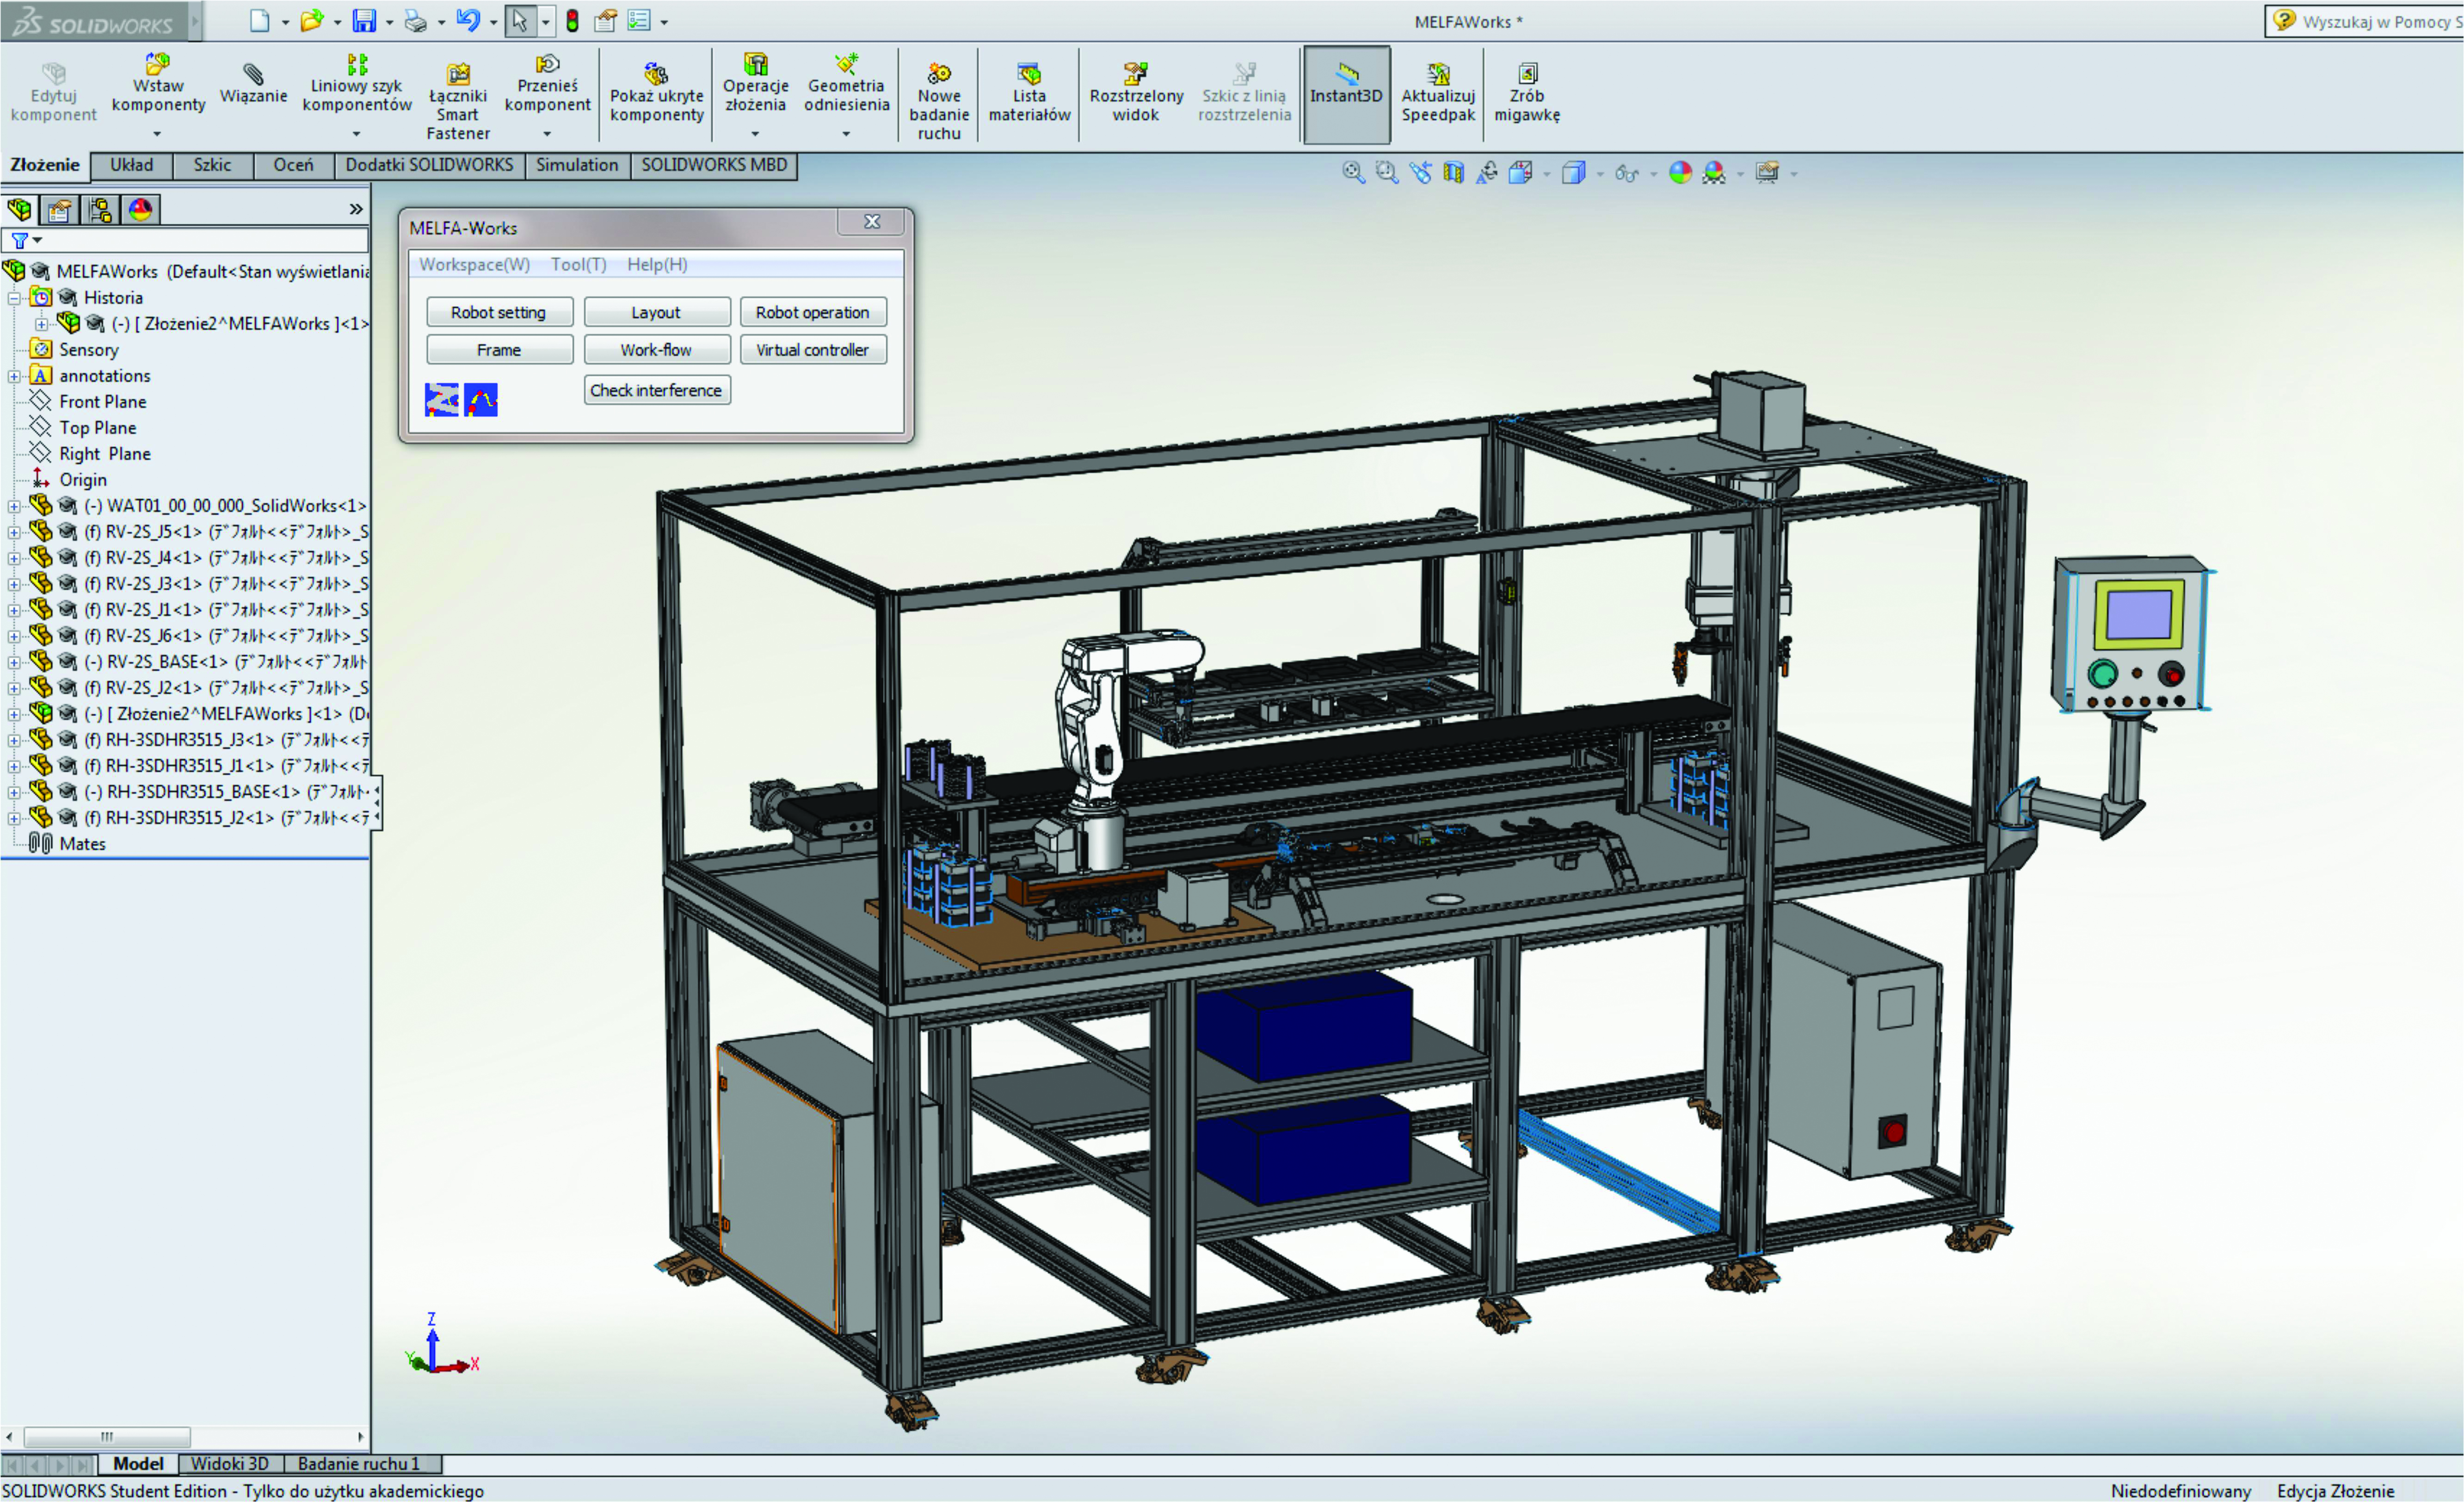2464x1502 pixels.
Task: Click Łączniki Smart Fastener tool
Action: (x=458, y=100)
